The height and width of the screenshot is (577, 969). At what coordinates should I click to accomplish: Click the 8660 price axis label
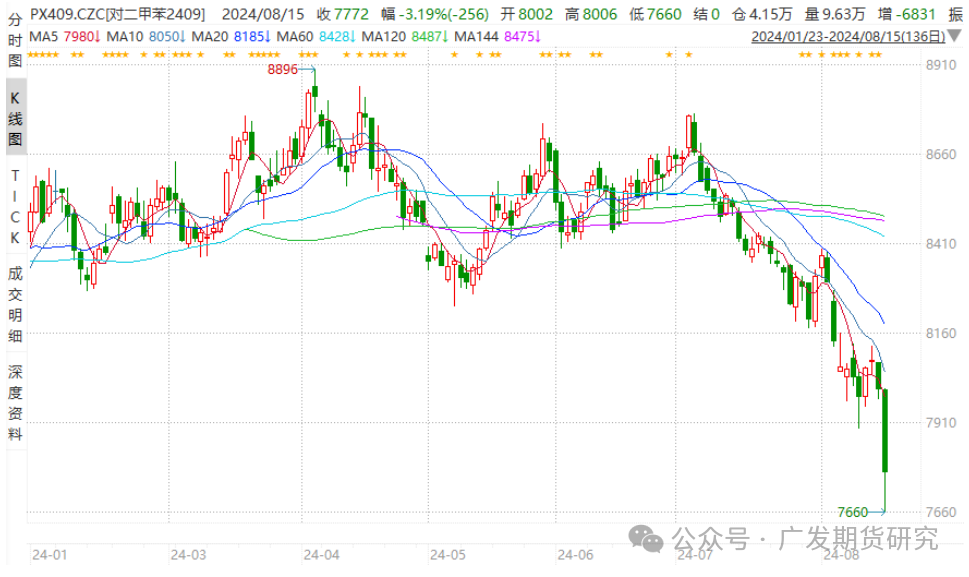pyautogui.click(x=941, y=154)
